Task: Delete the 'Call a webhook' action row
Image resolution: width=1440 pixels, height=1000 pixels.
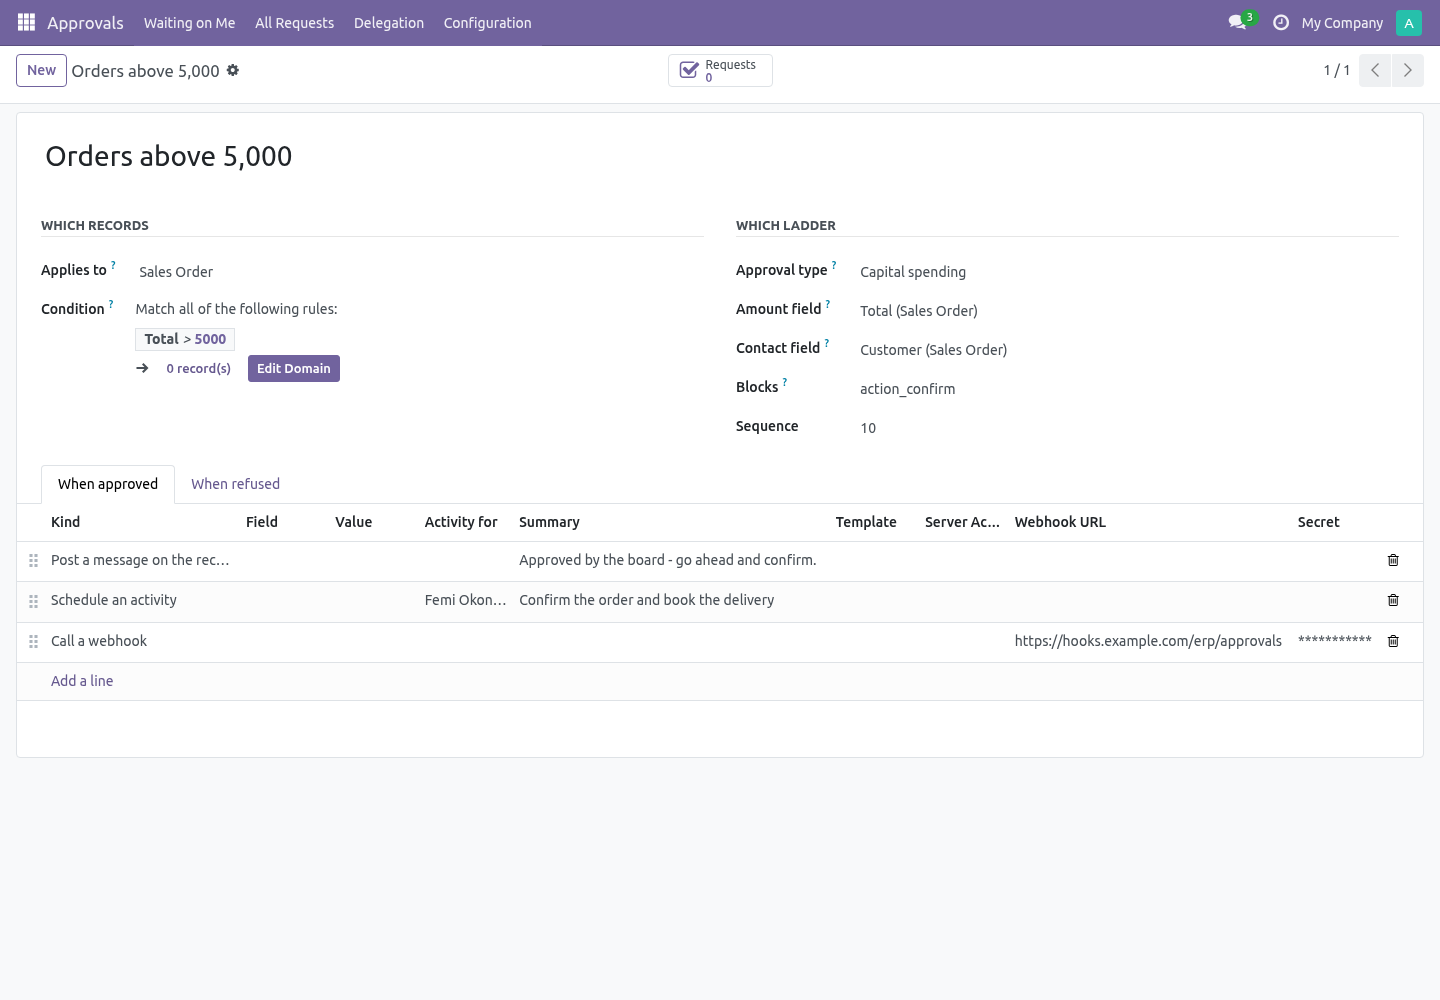Action: tap(1393, 641)
